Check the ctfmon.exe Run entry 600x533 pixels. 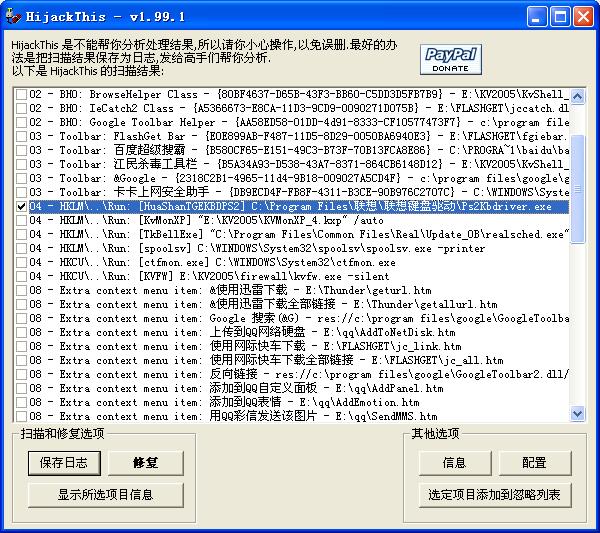pyautogui.click(x=21, y=262)
